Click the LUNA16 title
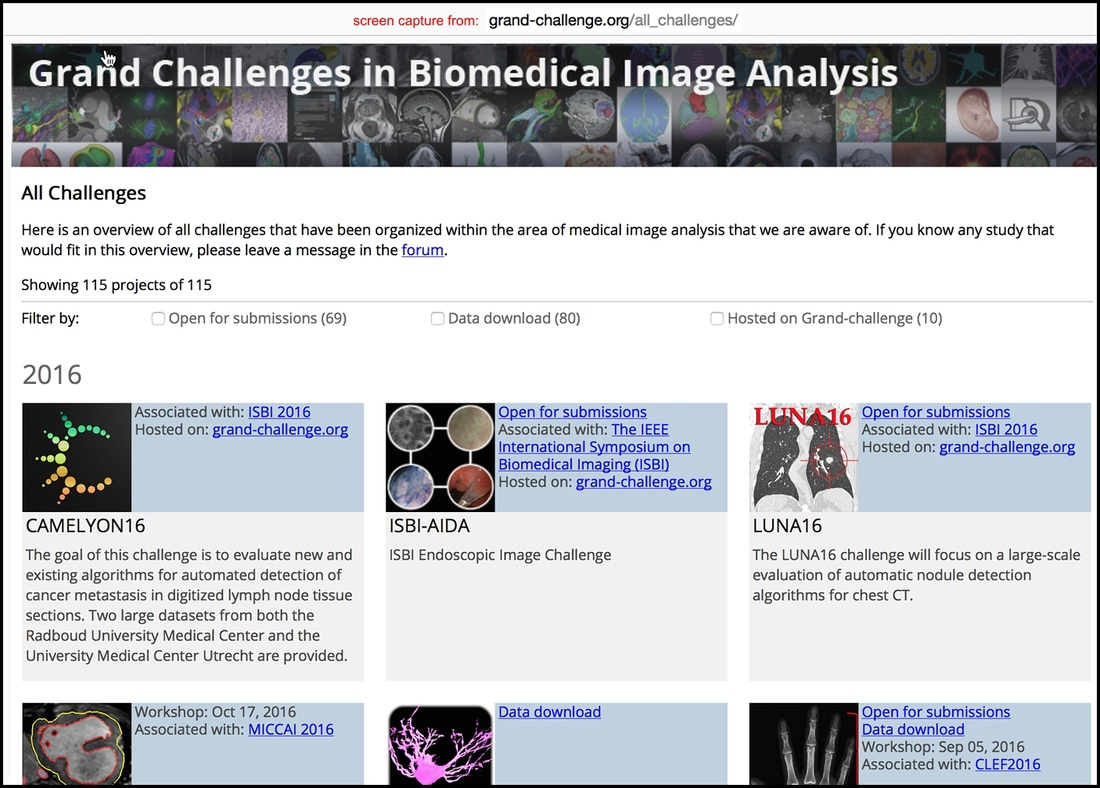The height and width of the screenshot is (788, 1100). point(787,526)
